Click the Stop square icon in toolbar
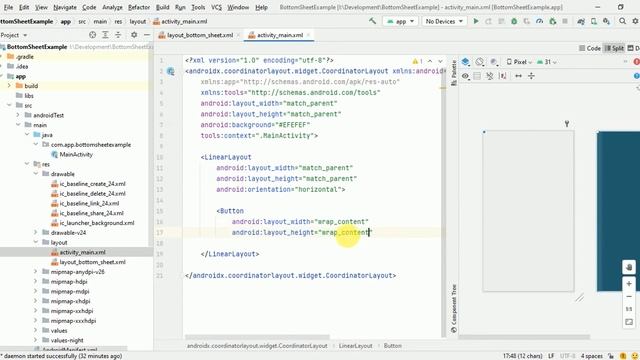The image size is (640, 360). pos(565,21)
